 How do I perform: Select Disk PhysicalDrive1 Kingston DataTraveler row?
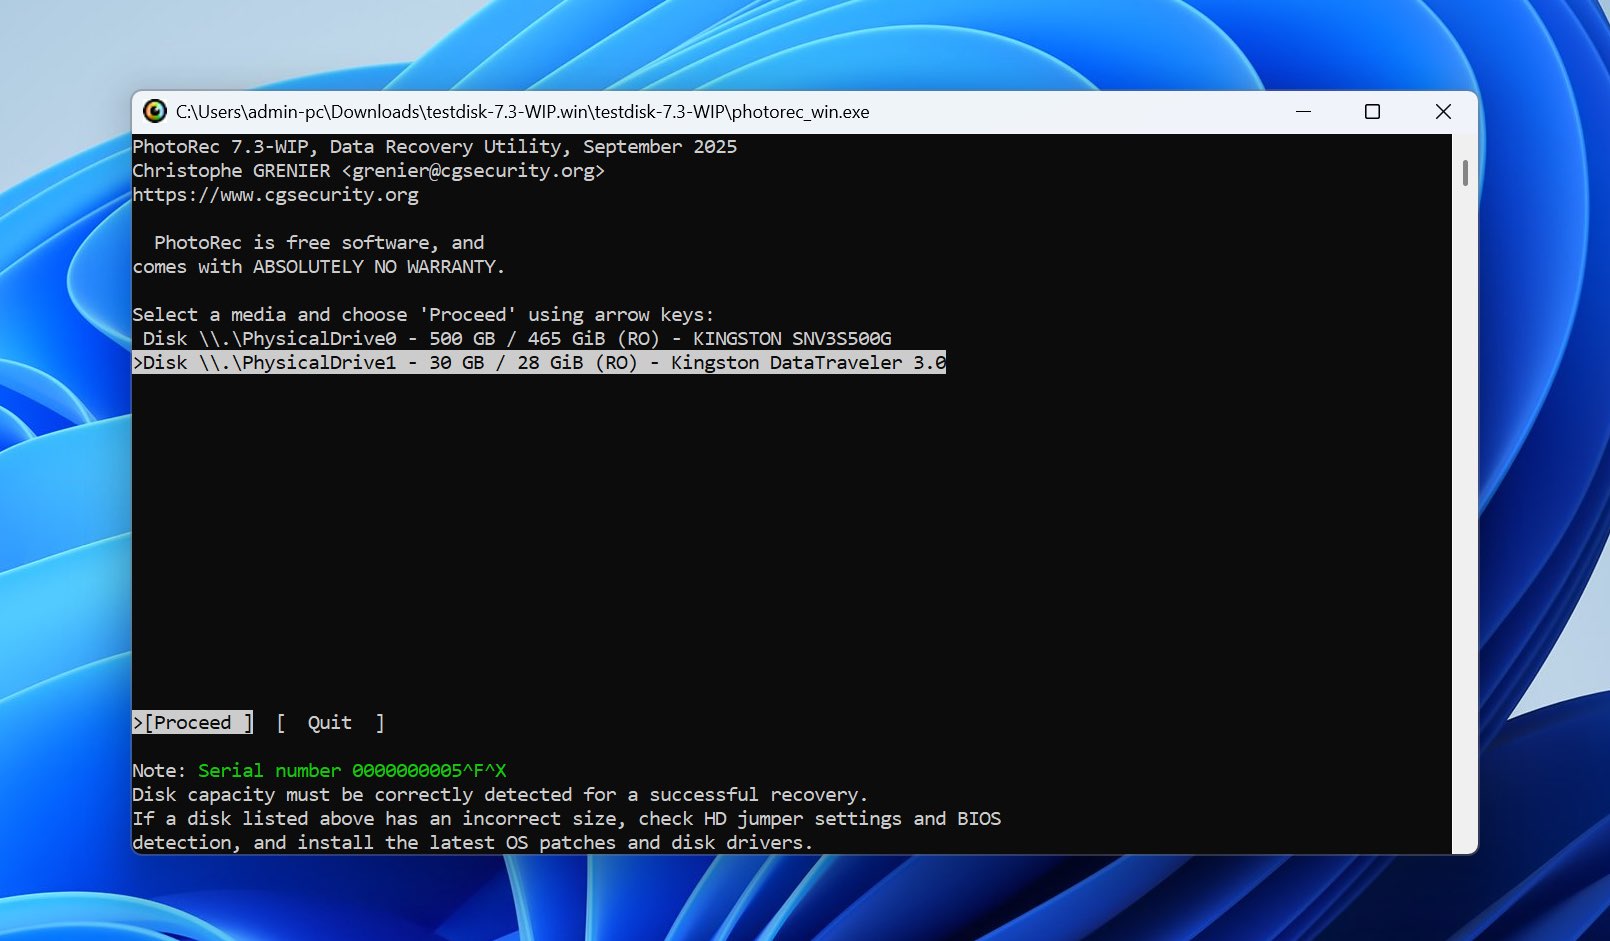[x=539, y=363]
